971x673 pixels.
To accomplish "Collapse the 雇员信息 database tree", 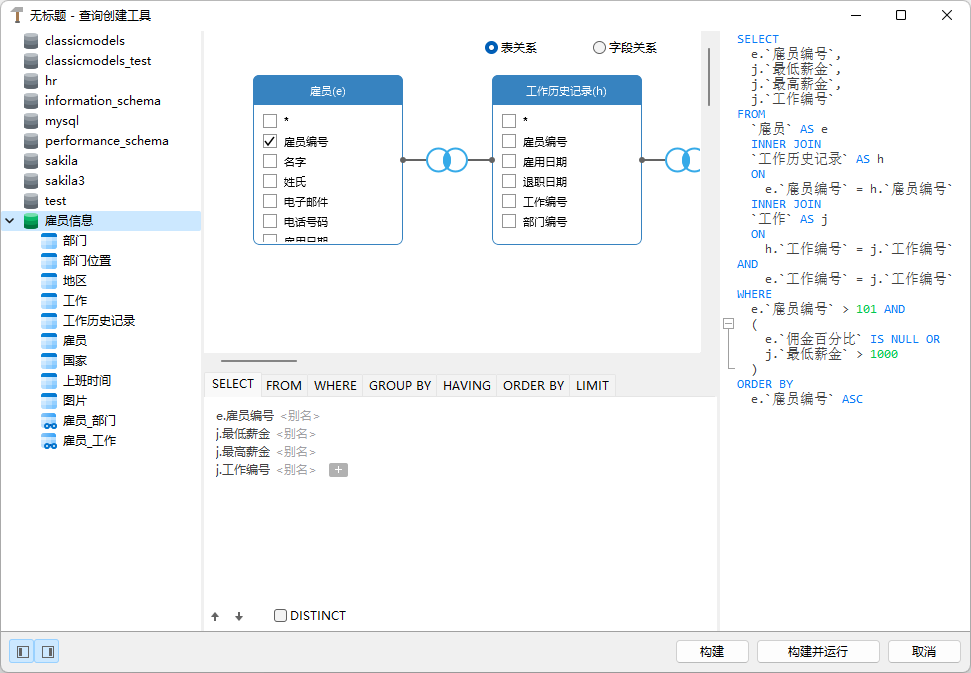I will coord(9,220).
